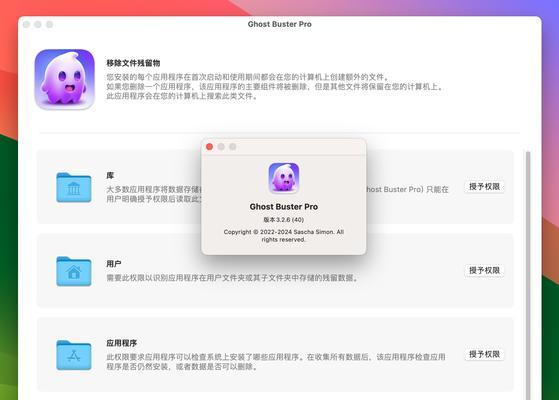Screen dimensions: 559x400
Task: Grant permission for the 应用程序 folder
Action: click(x=484, y=354)
